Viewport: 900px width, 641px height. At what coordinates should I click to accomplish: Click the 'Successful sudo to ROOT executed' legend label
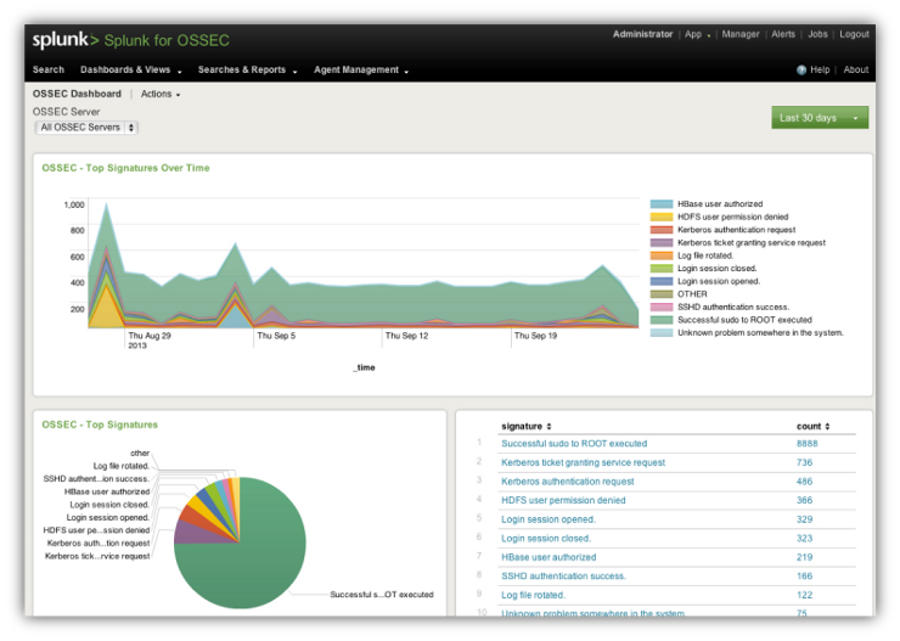[744, 320]
